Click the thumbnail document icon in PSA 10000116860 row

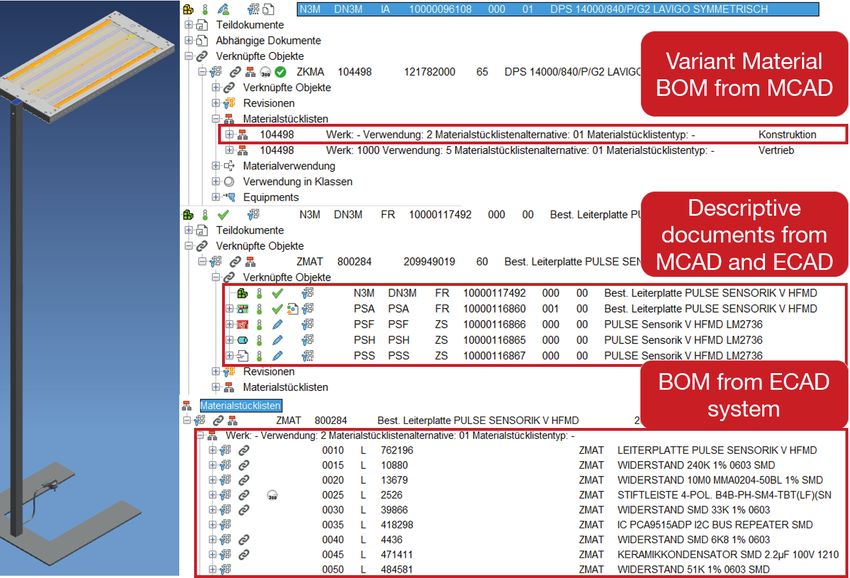coord(292,309)
